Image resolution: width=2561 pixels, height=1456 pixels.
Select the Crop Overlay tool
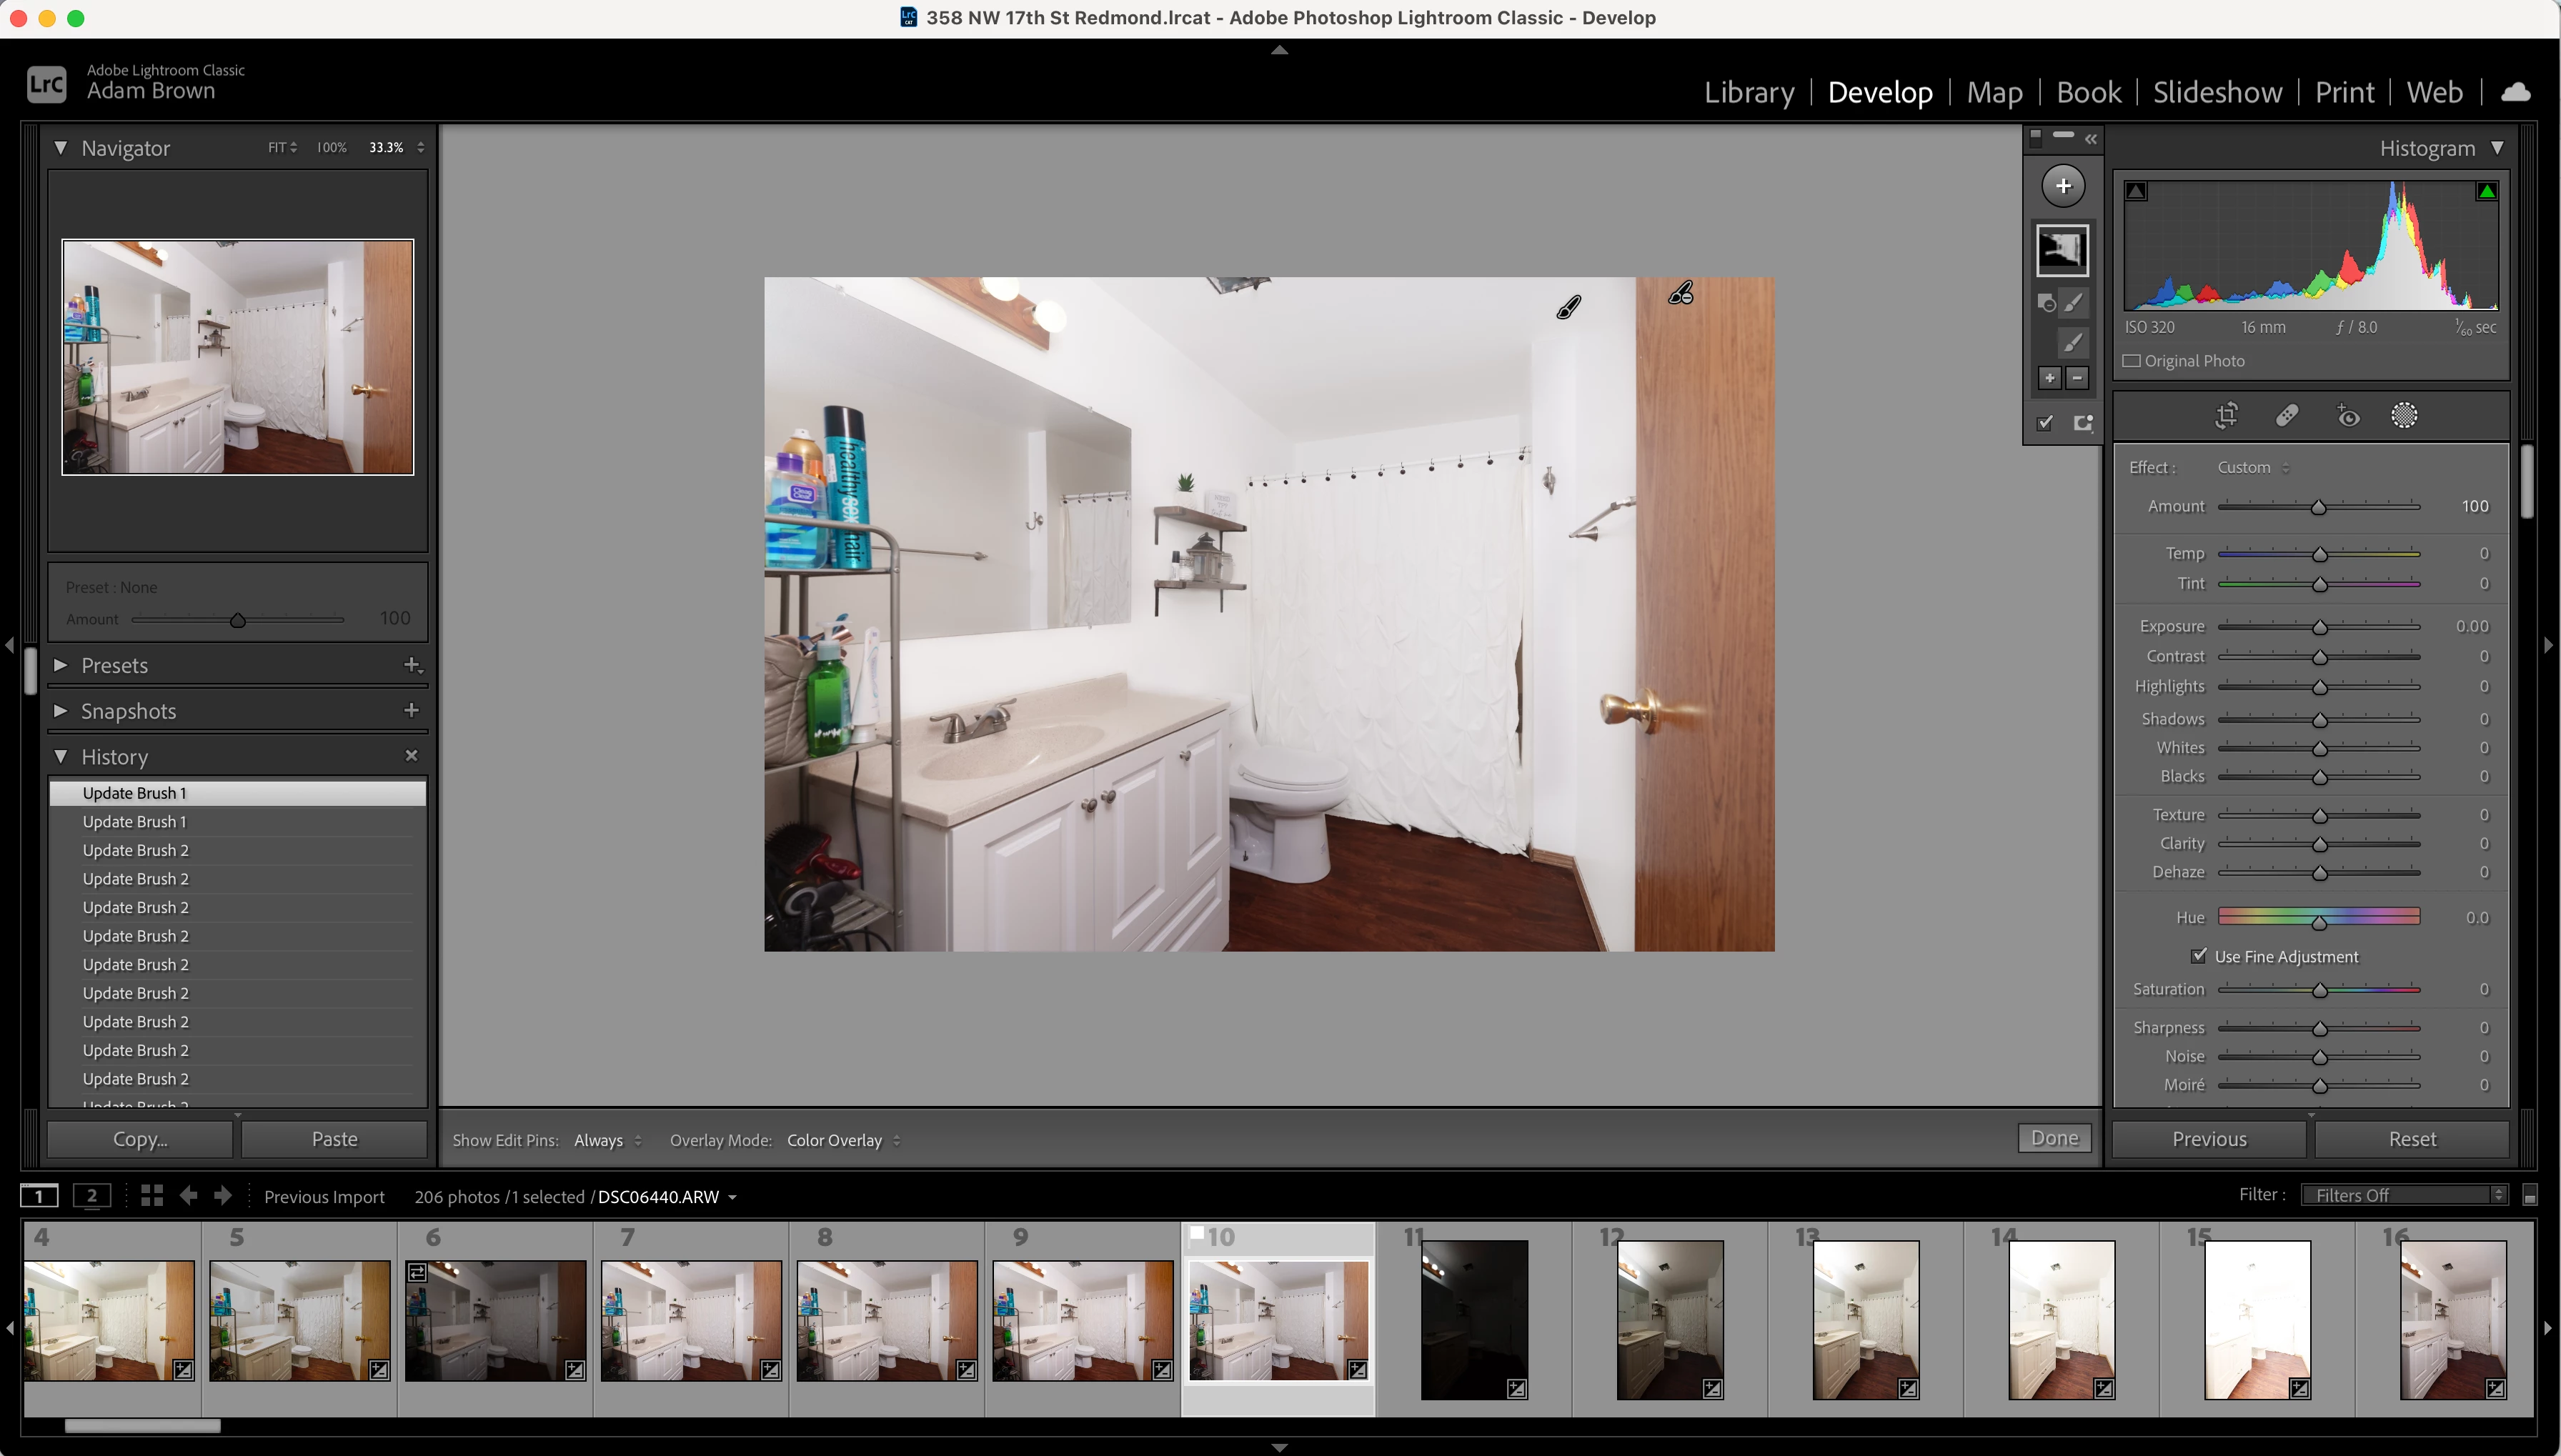(x=2226, y=416)
